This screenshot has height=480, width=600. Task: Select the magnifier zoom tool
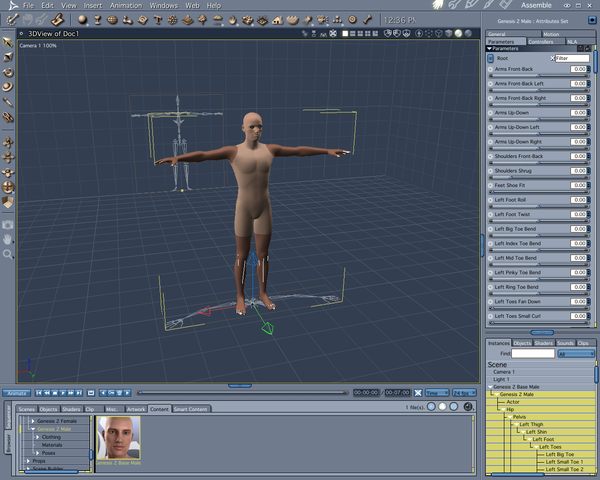(x=8, y=254)
